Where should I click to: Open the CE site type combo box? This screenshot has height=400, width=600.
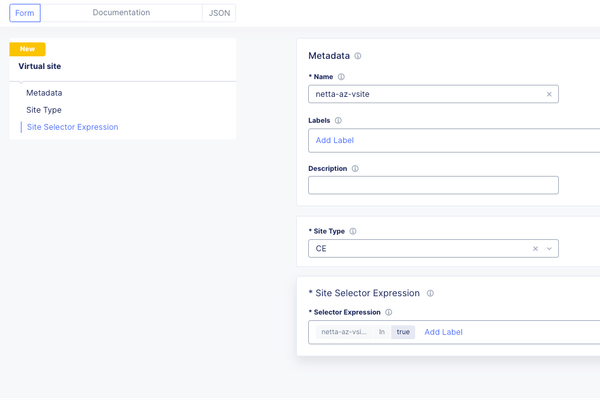[x=420, y=249]
